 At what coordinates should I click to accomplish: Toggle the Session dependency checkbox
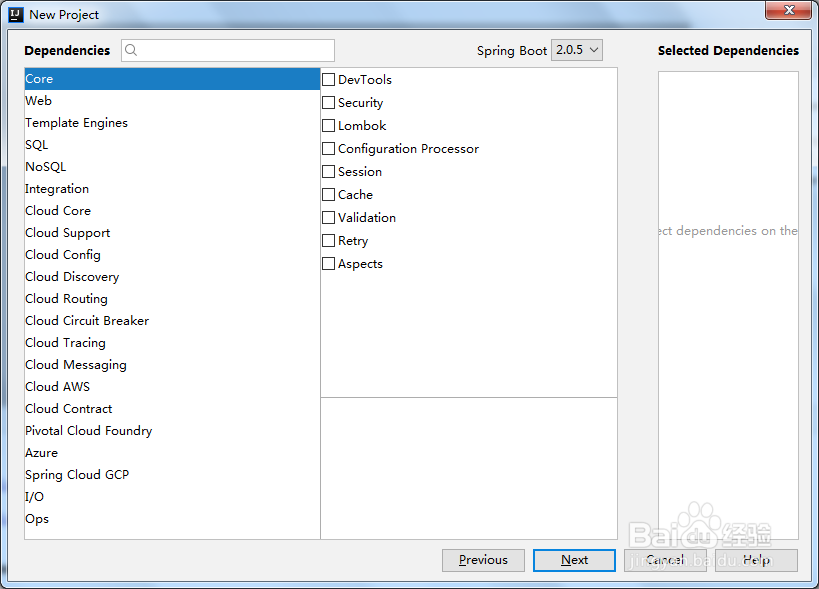click(x=329, y=171)
